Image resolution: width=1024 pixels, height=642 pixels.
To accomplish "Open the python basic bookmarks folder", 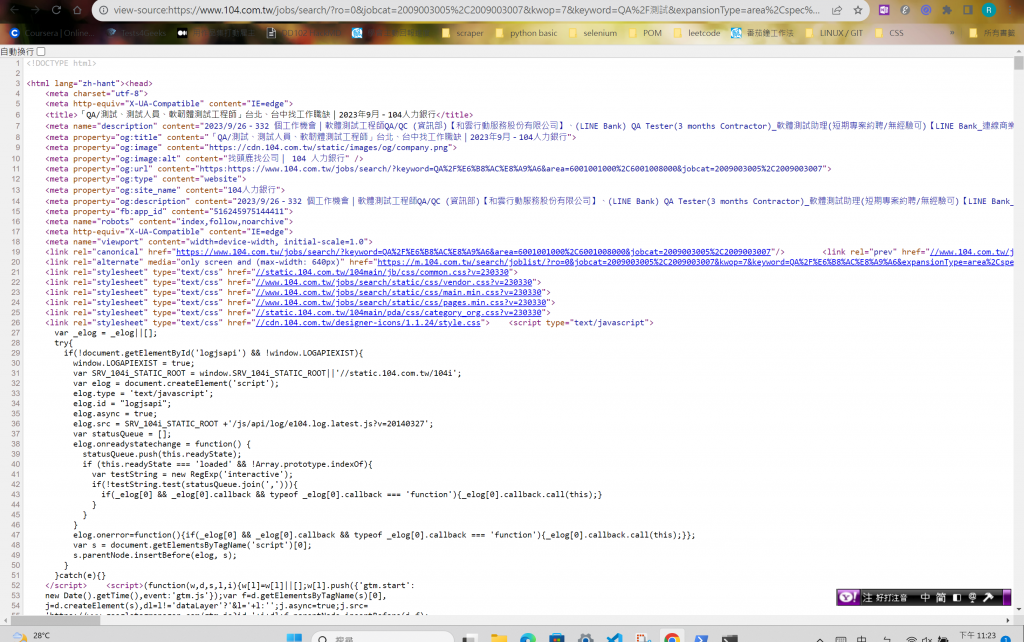I will click(x=526, y=33).
